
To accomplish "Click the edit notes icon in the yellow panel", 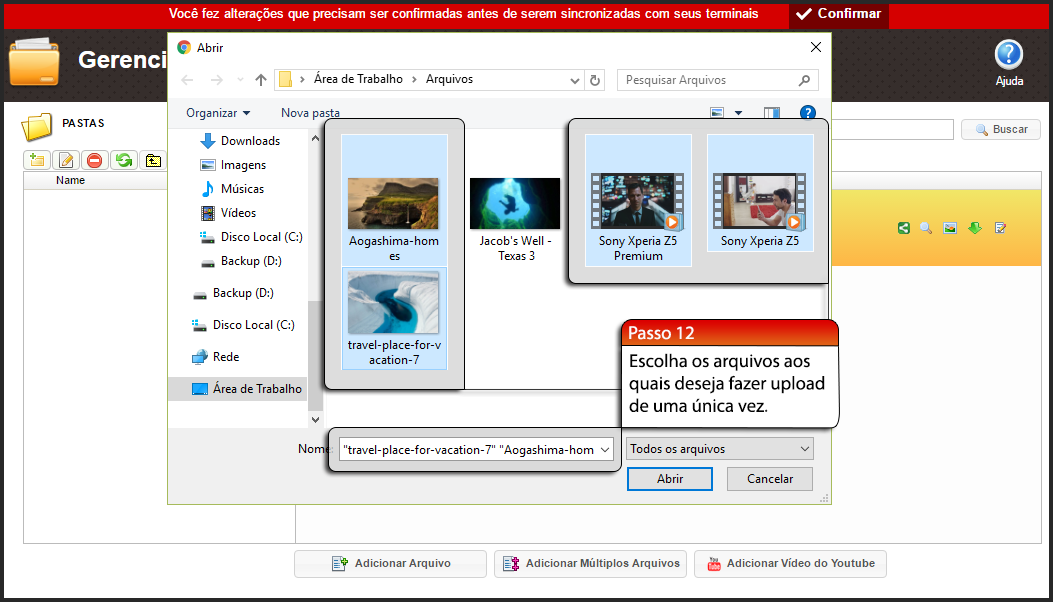I will point(1000,227).
